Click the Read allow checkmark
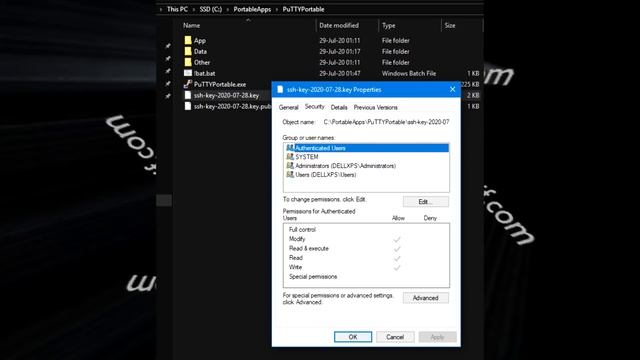640x360 pixels. coord(397,258)
